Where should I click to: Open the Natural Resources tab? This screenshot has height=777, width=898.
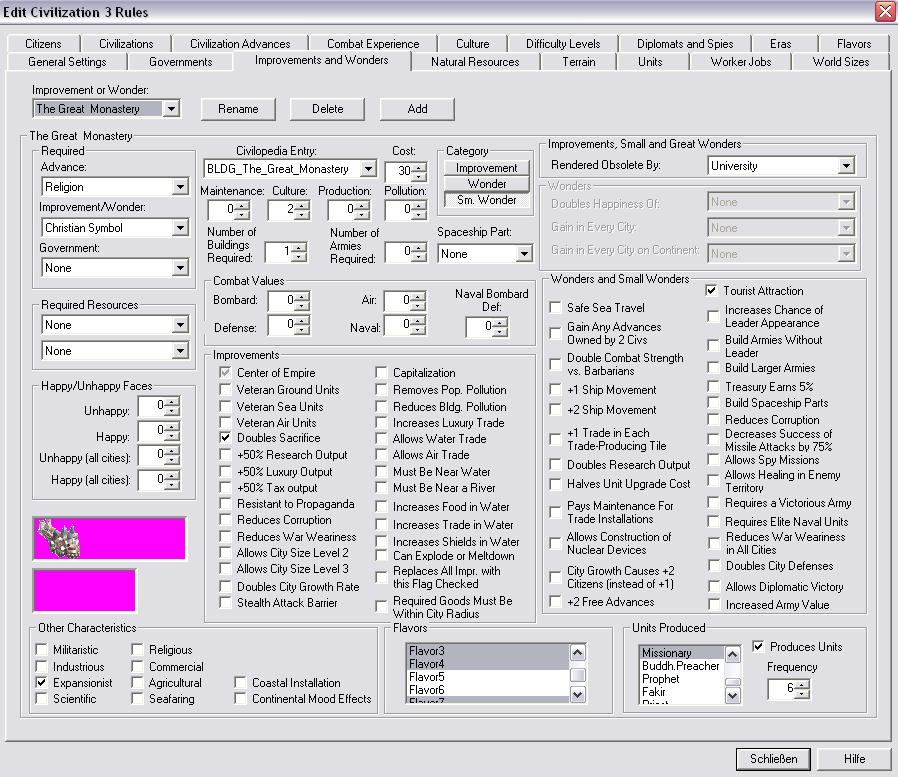pos(475,62)
